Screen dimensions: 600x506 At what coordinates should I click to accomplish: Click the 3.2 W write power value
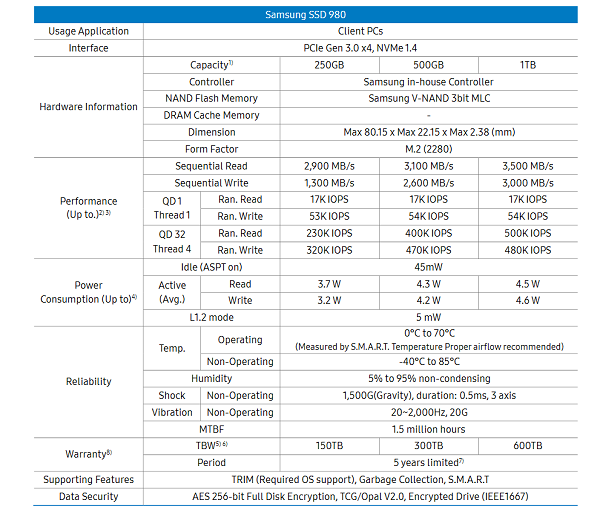click(x=329, y=300)
